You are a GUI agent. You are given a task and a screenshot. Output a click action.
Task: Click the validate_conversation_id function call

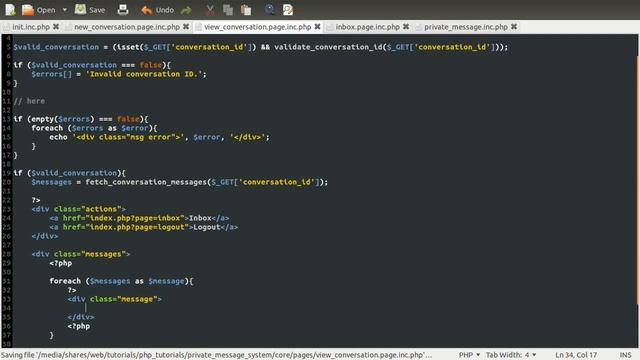391,47
